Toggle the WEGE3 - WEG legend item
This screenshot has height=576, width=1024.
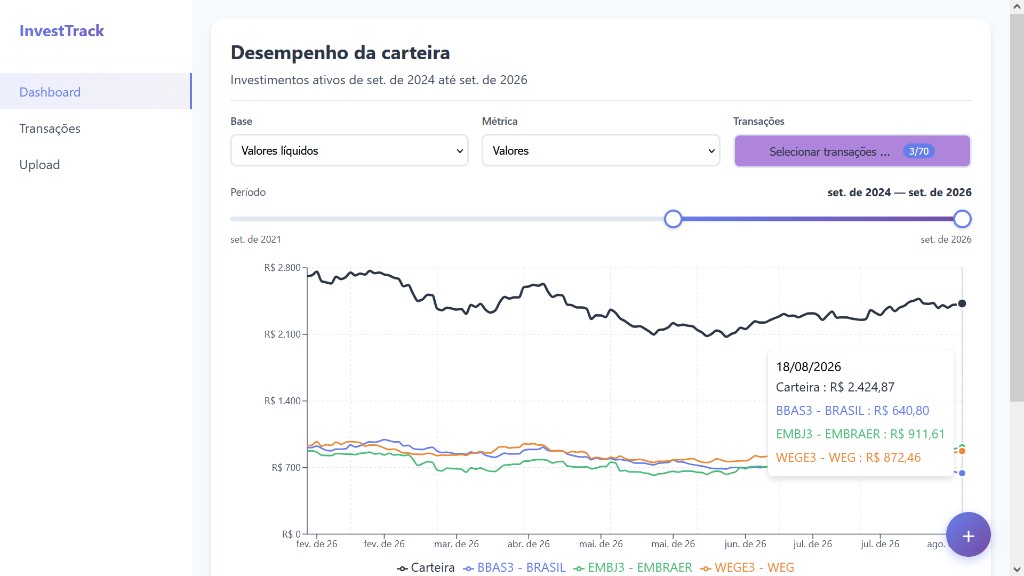(747, 568)
